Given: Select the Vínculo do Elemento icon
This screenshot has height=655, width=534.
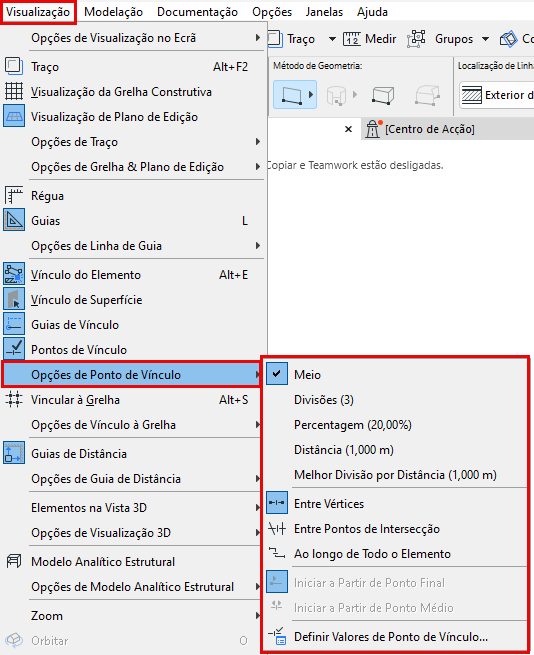Looking at the screenshot, I should pos(14,274).
